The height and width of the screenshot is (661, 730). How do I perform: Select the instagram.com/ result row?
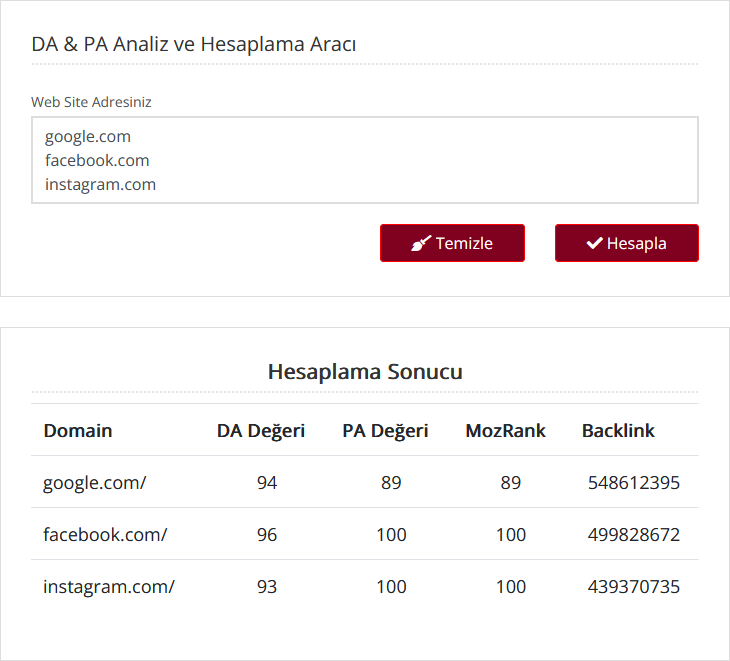click(365, 587)
